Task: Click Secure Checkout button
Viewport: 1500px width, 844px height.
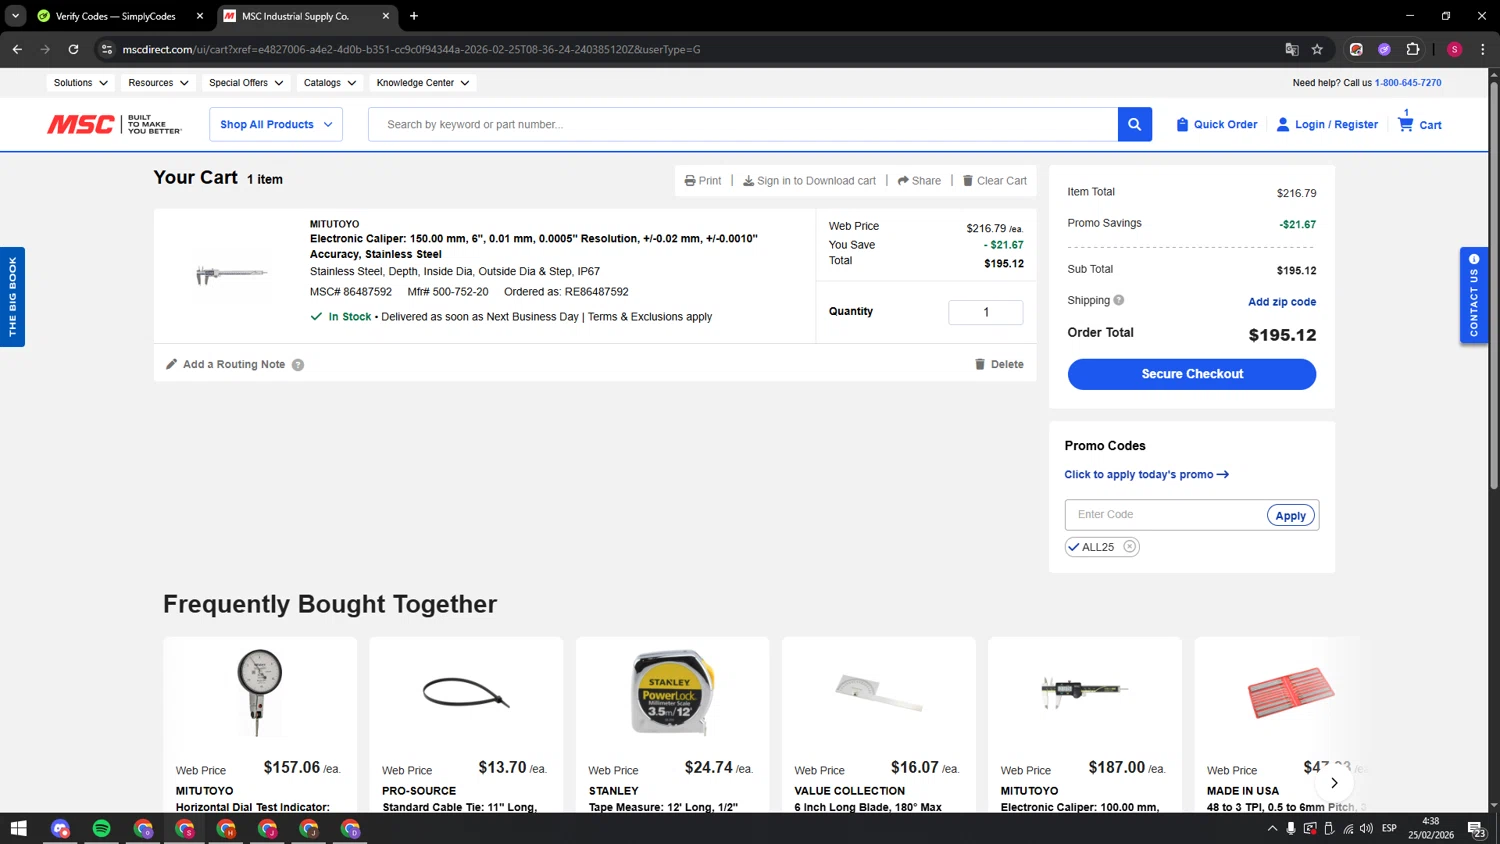Action: (1191, 374)
